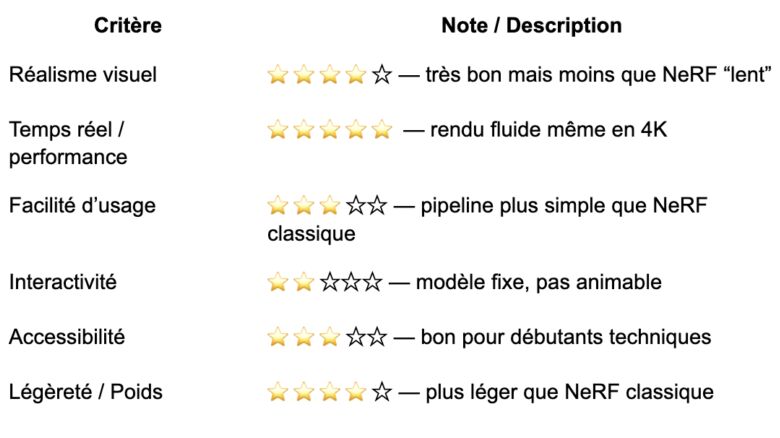The height and width of the screenshot is (438, 780).
Task: Click the last empty star in Accessibilité row
Action: coord(377,337)
